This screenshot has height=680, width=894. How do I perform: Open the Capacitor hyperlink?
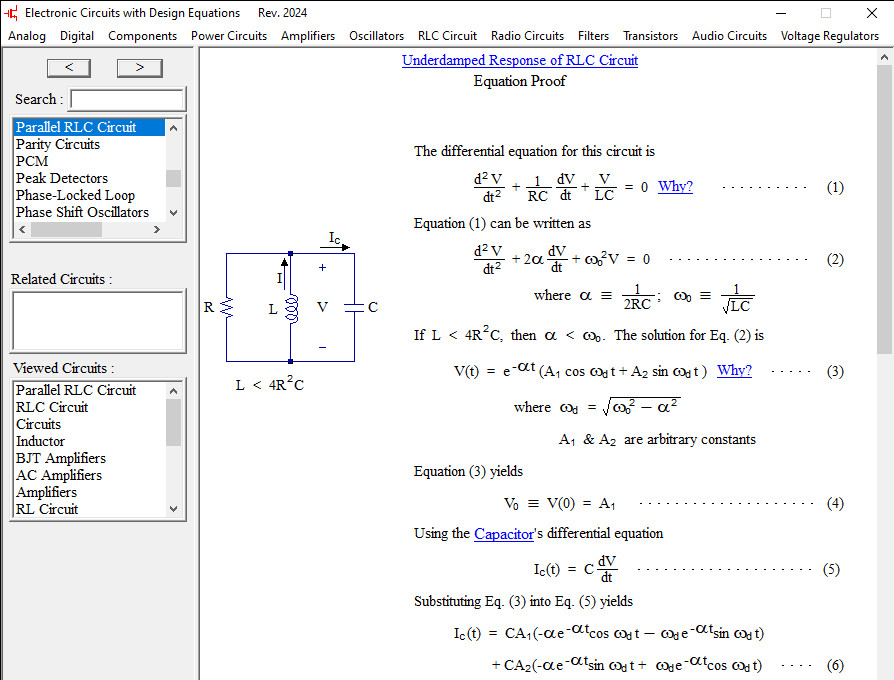pos(503,534)
